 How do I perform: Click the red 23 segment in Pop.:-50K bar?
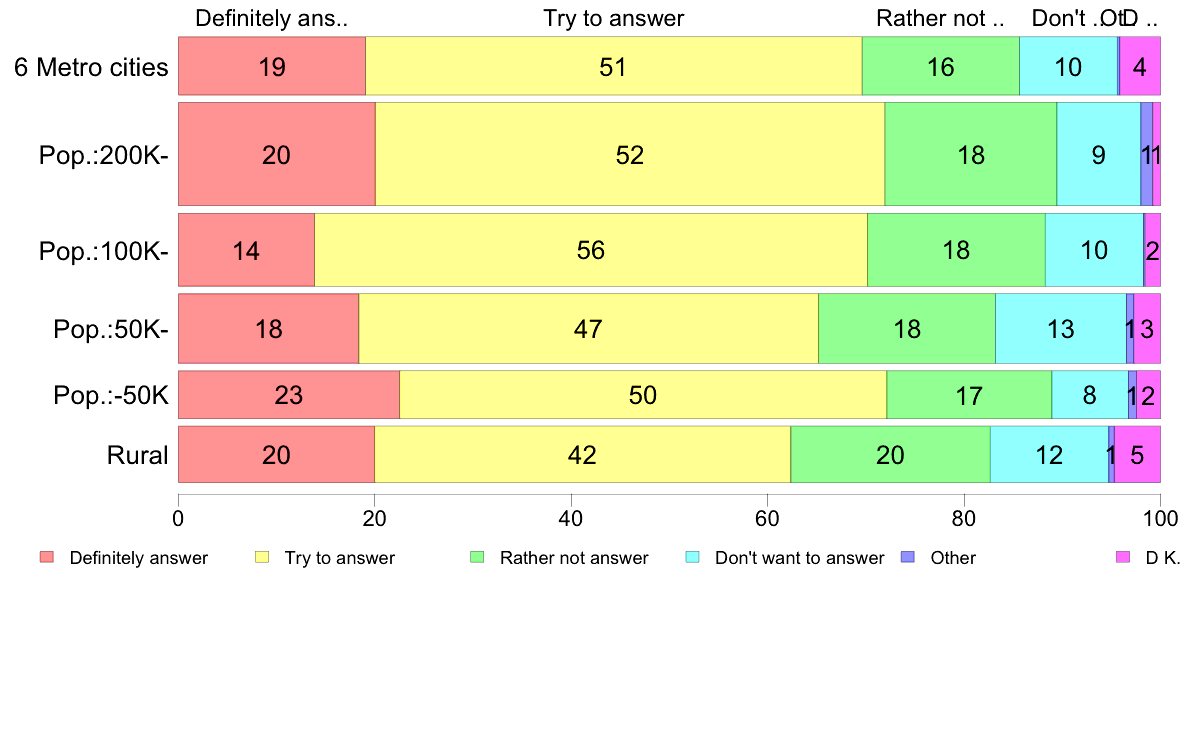tap(289, 395)
